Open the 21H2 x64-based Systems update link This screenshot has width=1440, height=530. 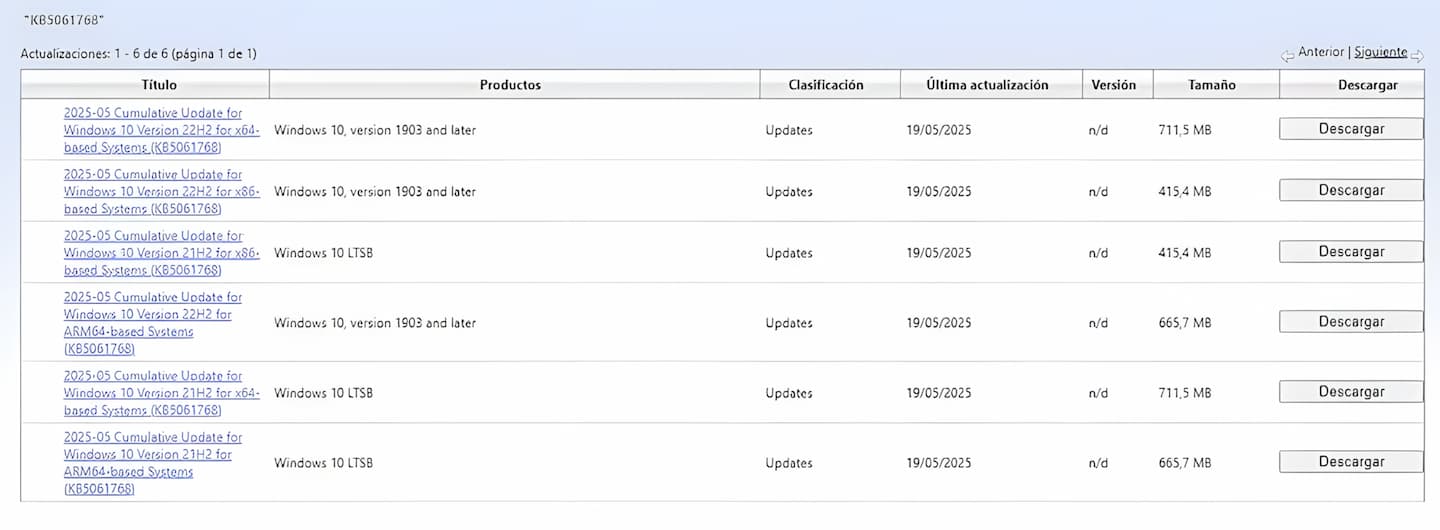(161, 393)
